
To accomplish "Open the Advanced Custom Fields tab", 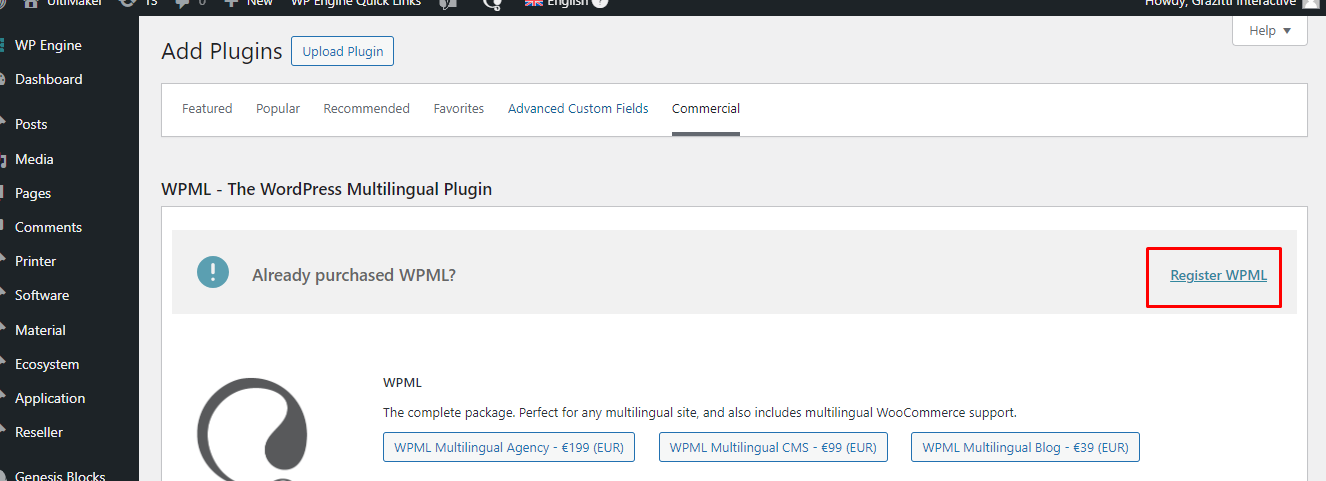I will [x=578, y=108].
